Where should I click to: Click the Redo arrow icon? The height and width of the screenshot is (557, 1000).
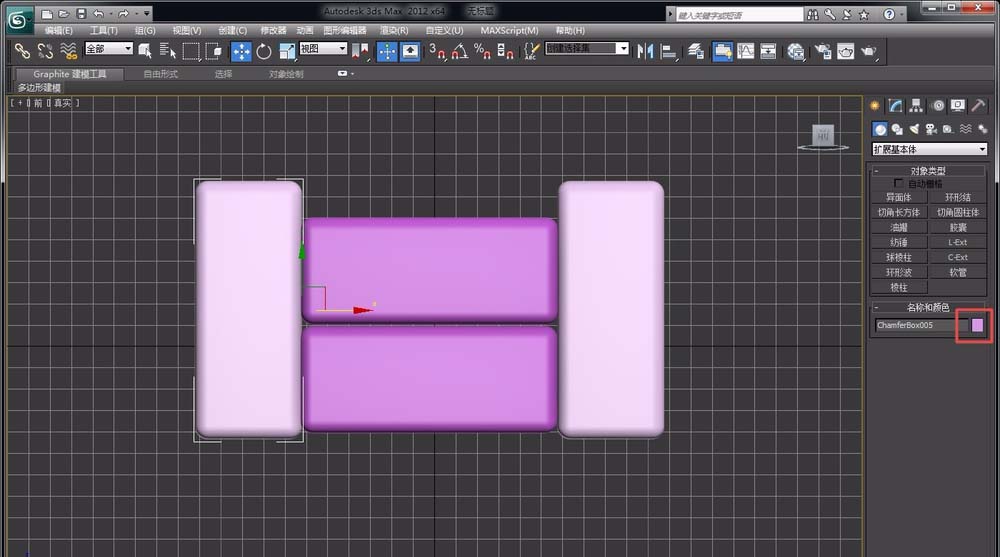click(123, 13)
